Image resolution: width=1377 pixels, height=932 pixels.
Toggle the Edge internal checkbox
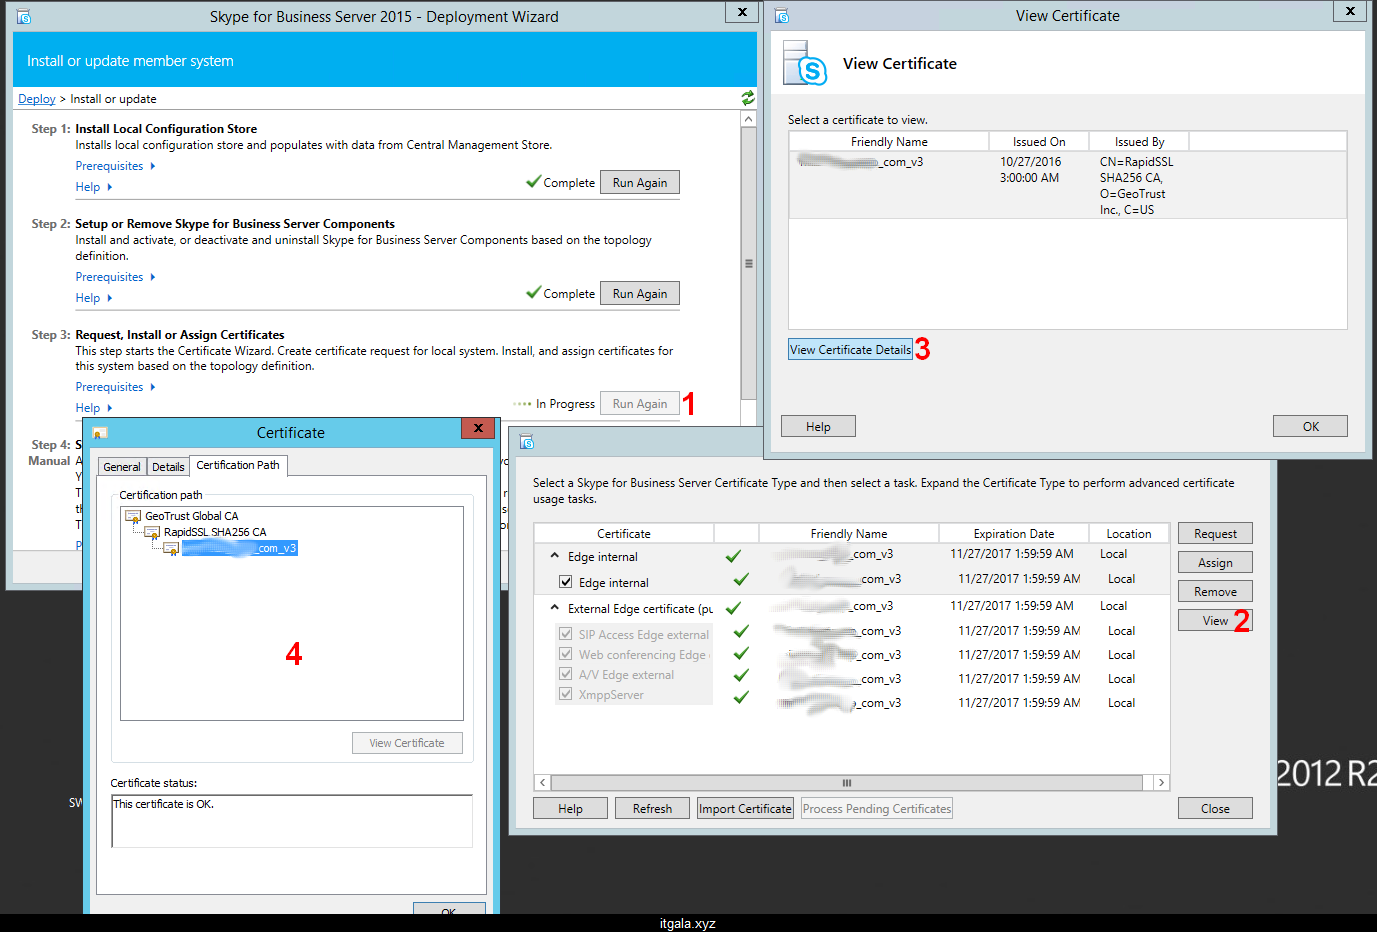pos(566,582)
